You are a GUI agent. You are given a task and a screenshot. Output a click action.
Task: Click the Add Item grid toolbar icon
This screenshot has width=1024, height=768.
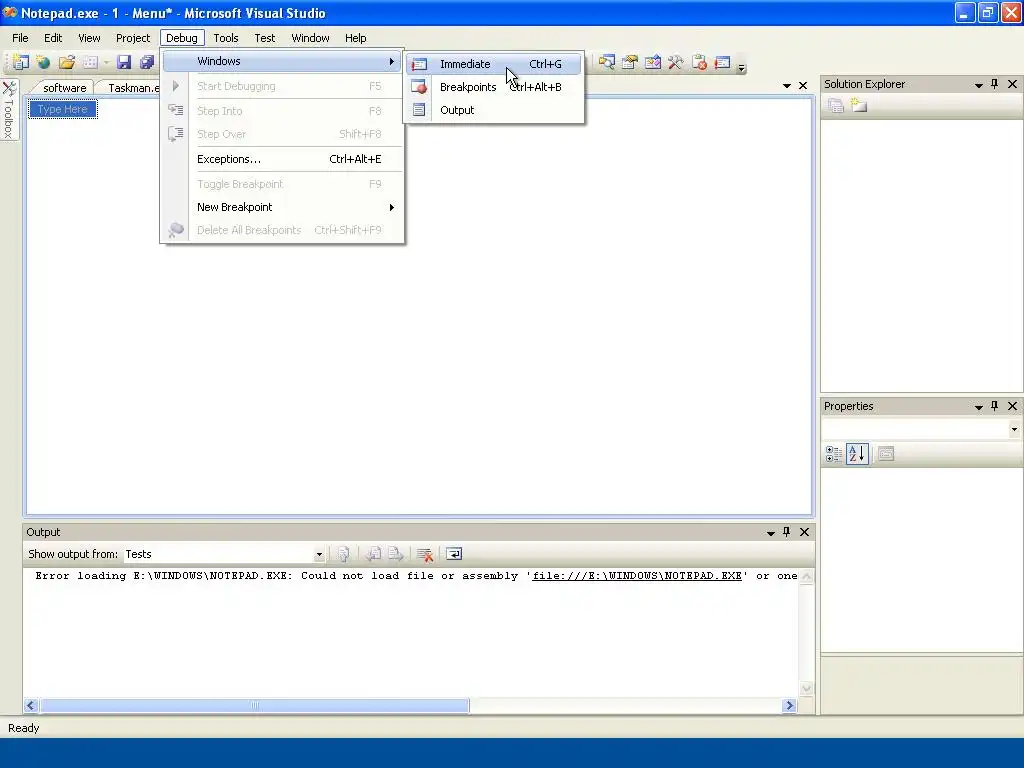90,62
